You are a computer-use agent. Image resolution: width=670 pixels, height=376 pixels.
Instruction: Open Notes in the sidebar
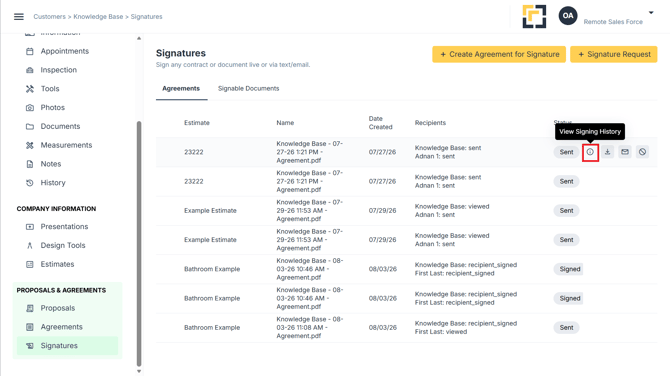[51, 164]
